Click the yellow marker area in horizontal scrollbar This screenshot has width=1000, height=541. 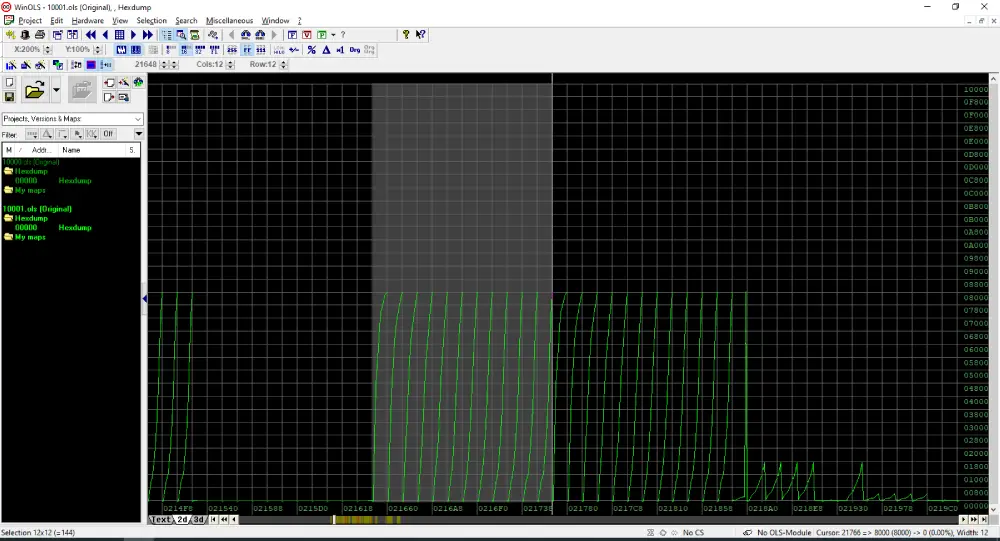pos(367,520)
